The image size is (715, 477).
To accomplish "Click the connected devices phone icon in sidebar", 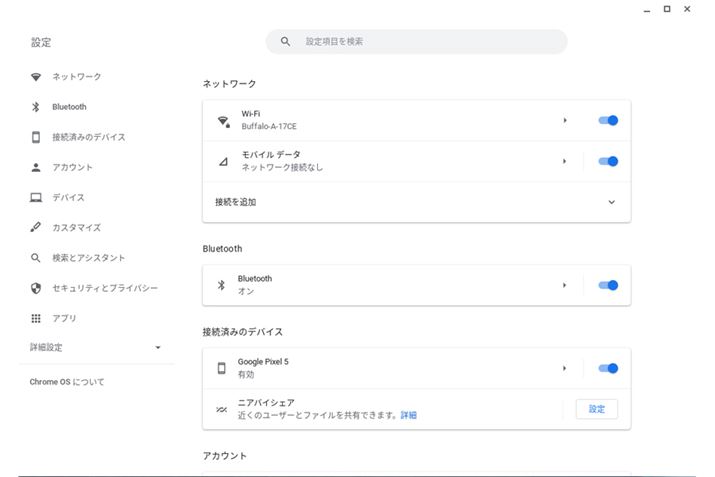I will pos(36,137).
